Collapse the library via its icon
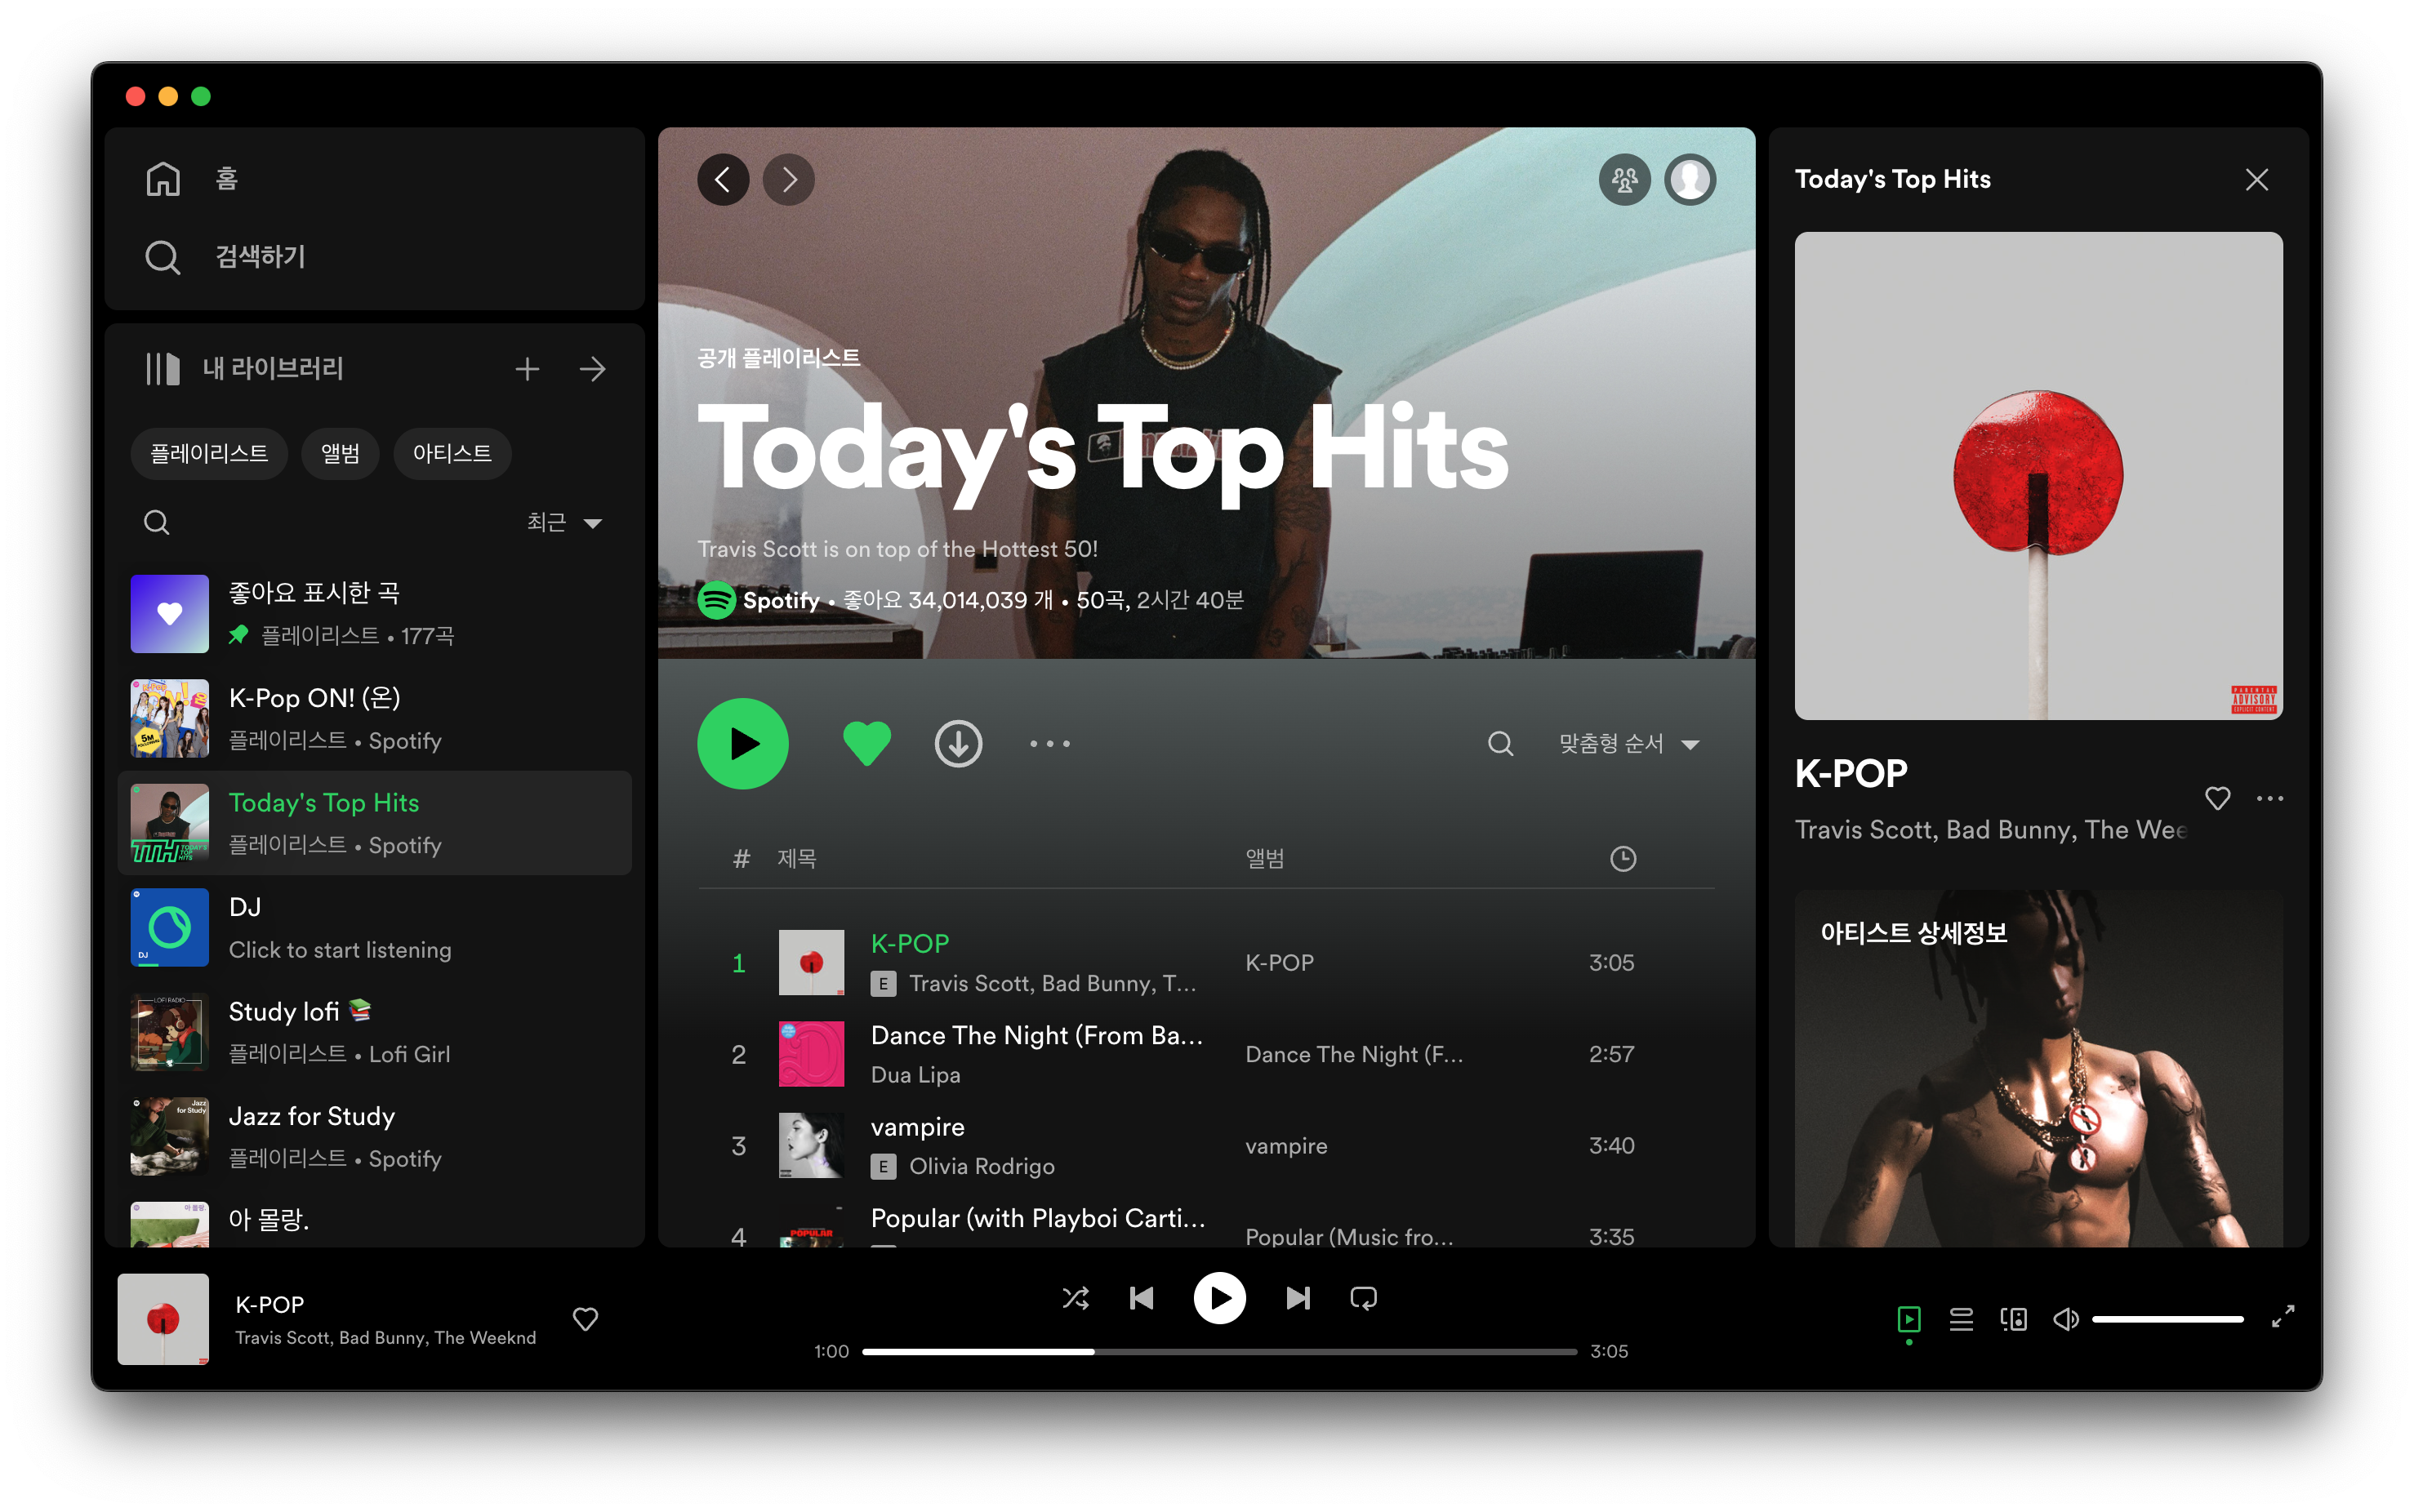 (x=162, y=369)
